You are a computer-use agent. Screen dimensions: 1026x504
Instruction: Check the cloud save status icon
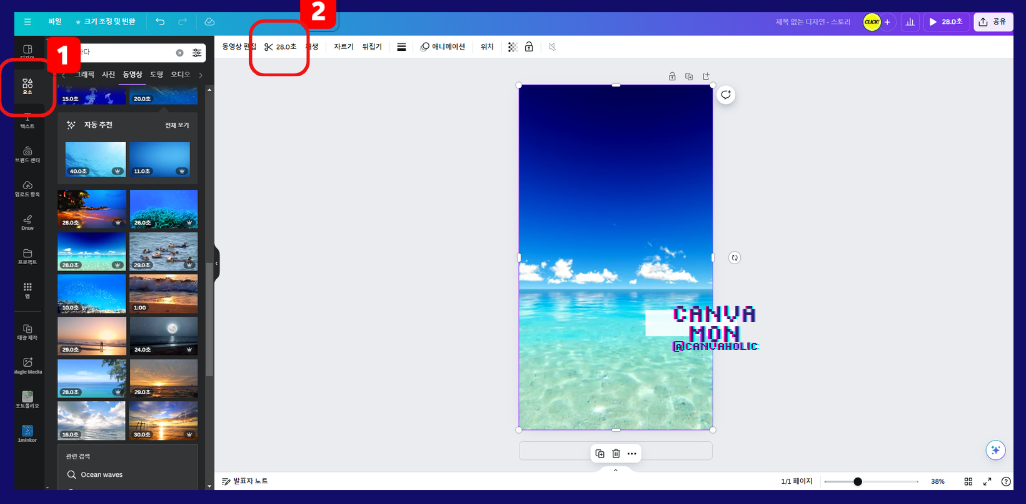[x=209, y=22]
